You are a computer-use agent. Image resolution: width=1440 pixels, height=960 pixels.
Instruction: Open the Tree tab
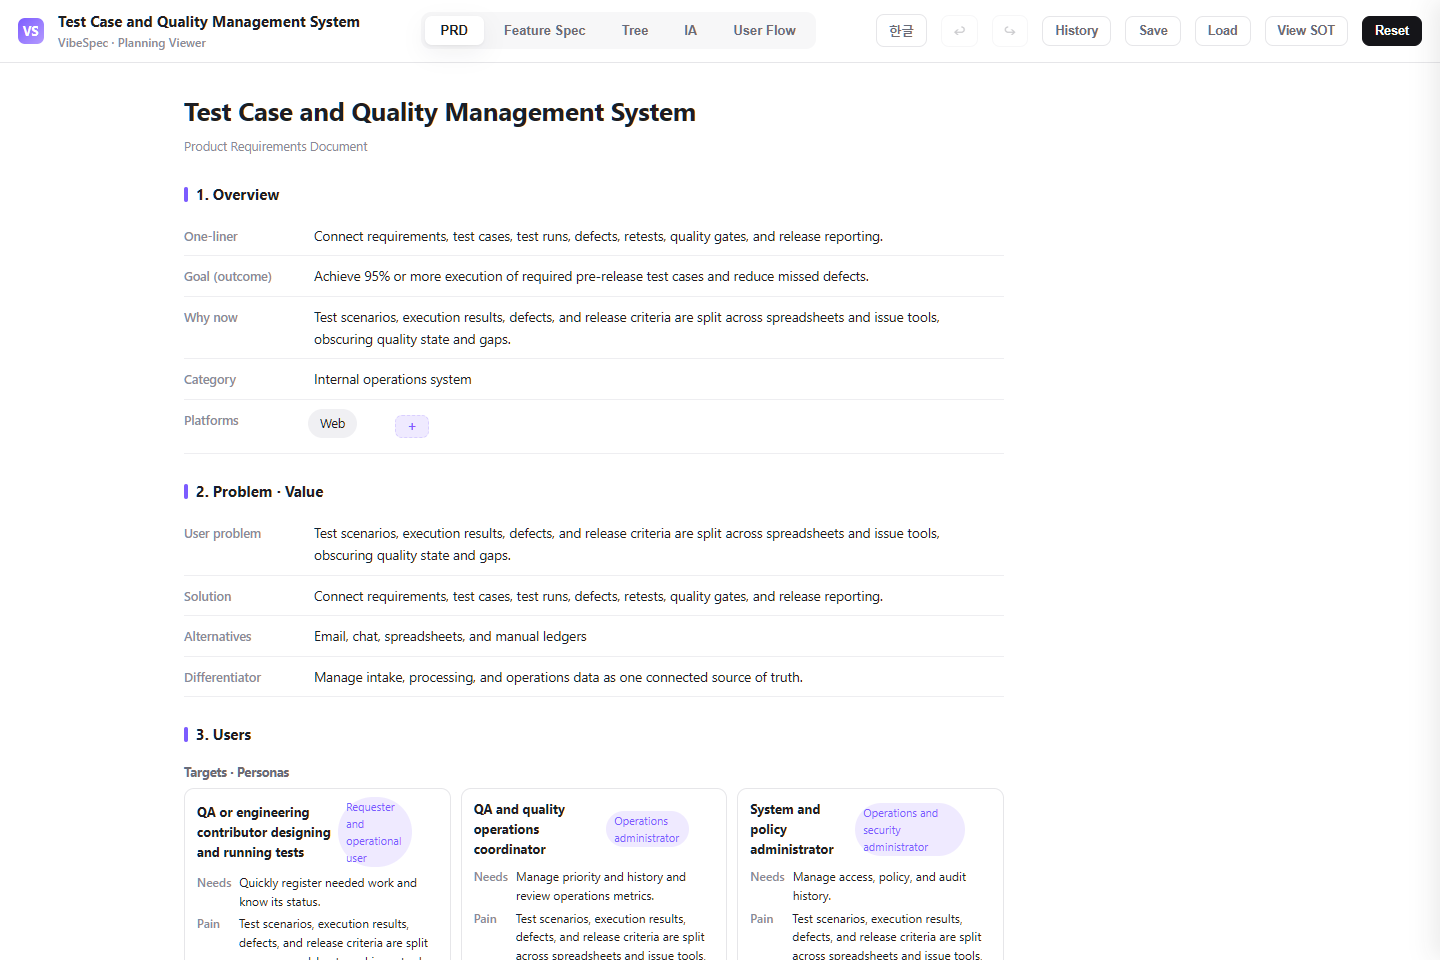pyautogui.click(x=635, y=30)
